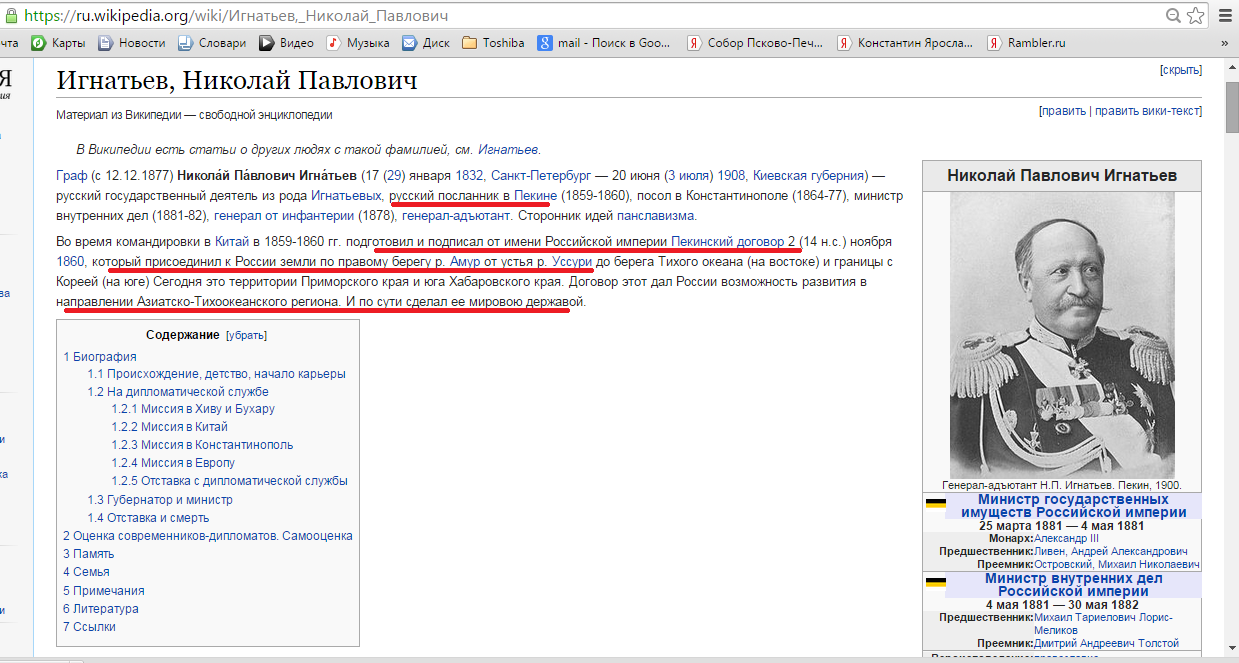
Task: Go to 1.2.4 Миссия в Европу
Action: click(x=173, y=463)
